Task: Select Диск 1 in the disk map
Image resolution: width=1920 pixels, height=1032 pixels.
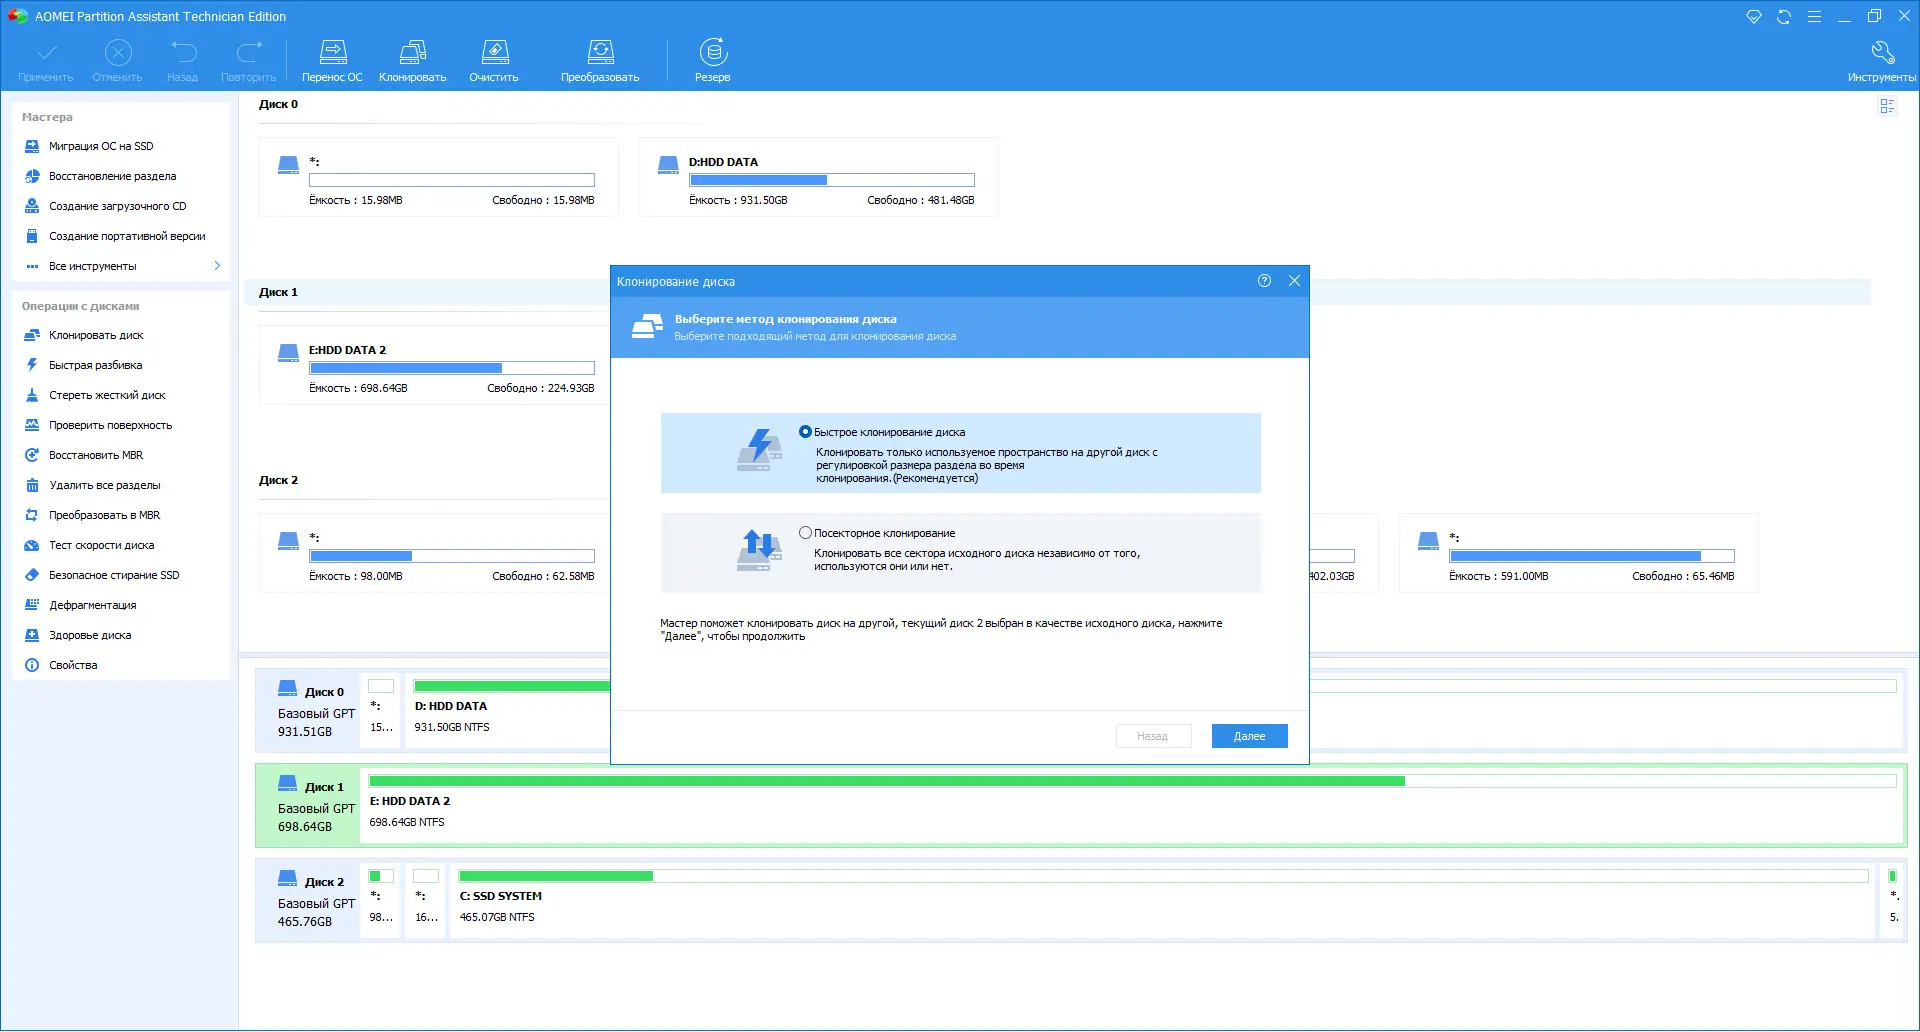Action: coord(308,806)
